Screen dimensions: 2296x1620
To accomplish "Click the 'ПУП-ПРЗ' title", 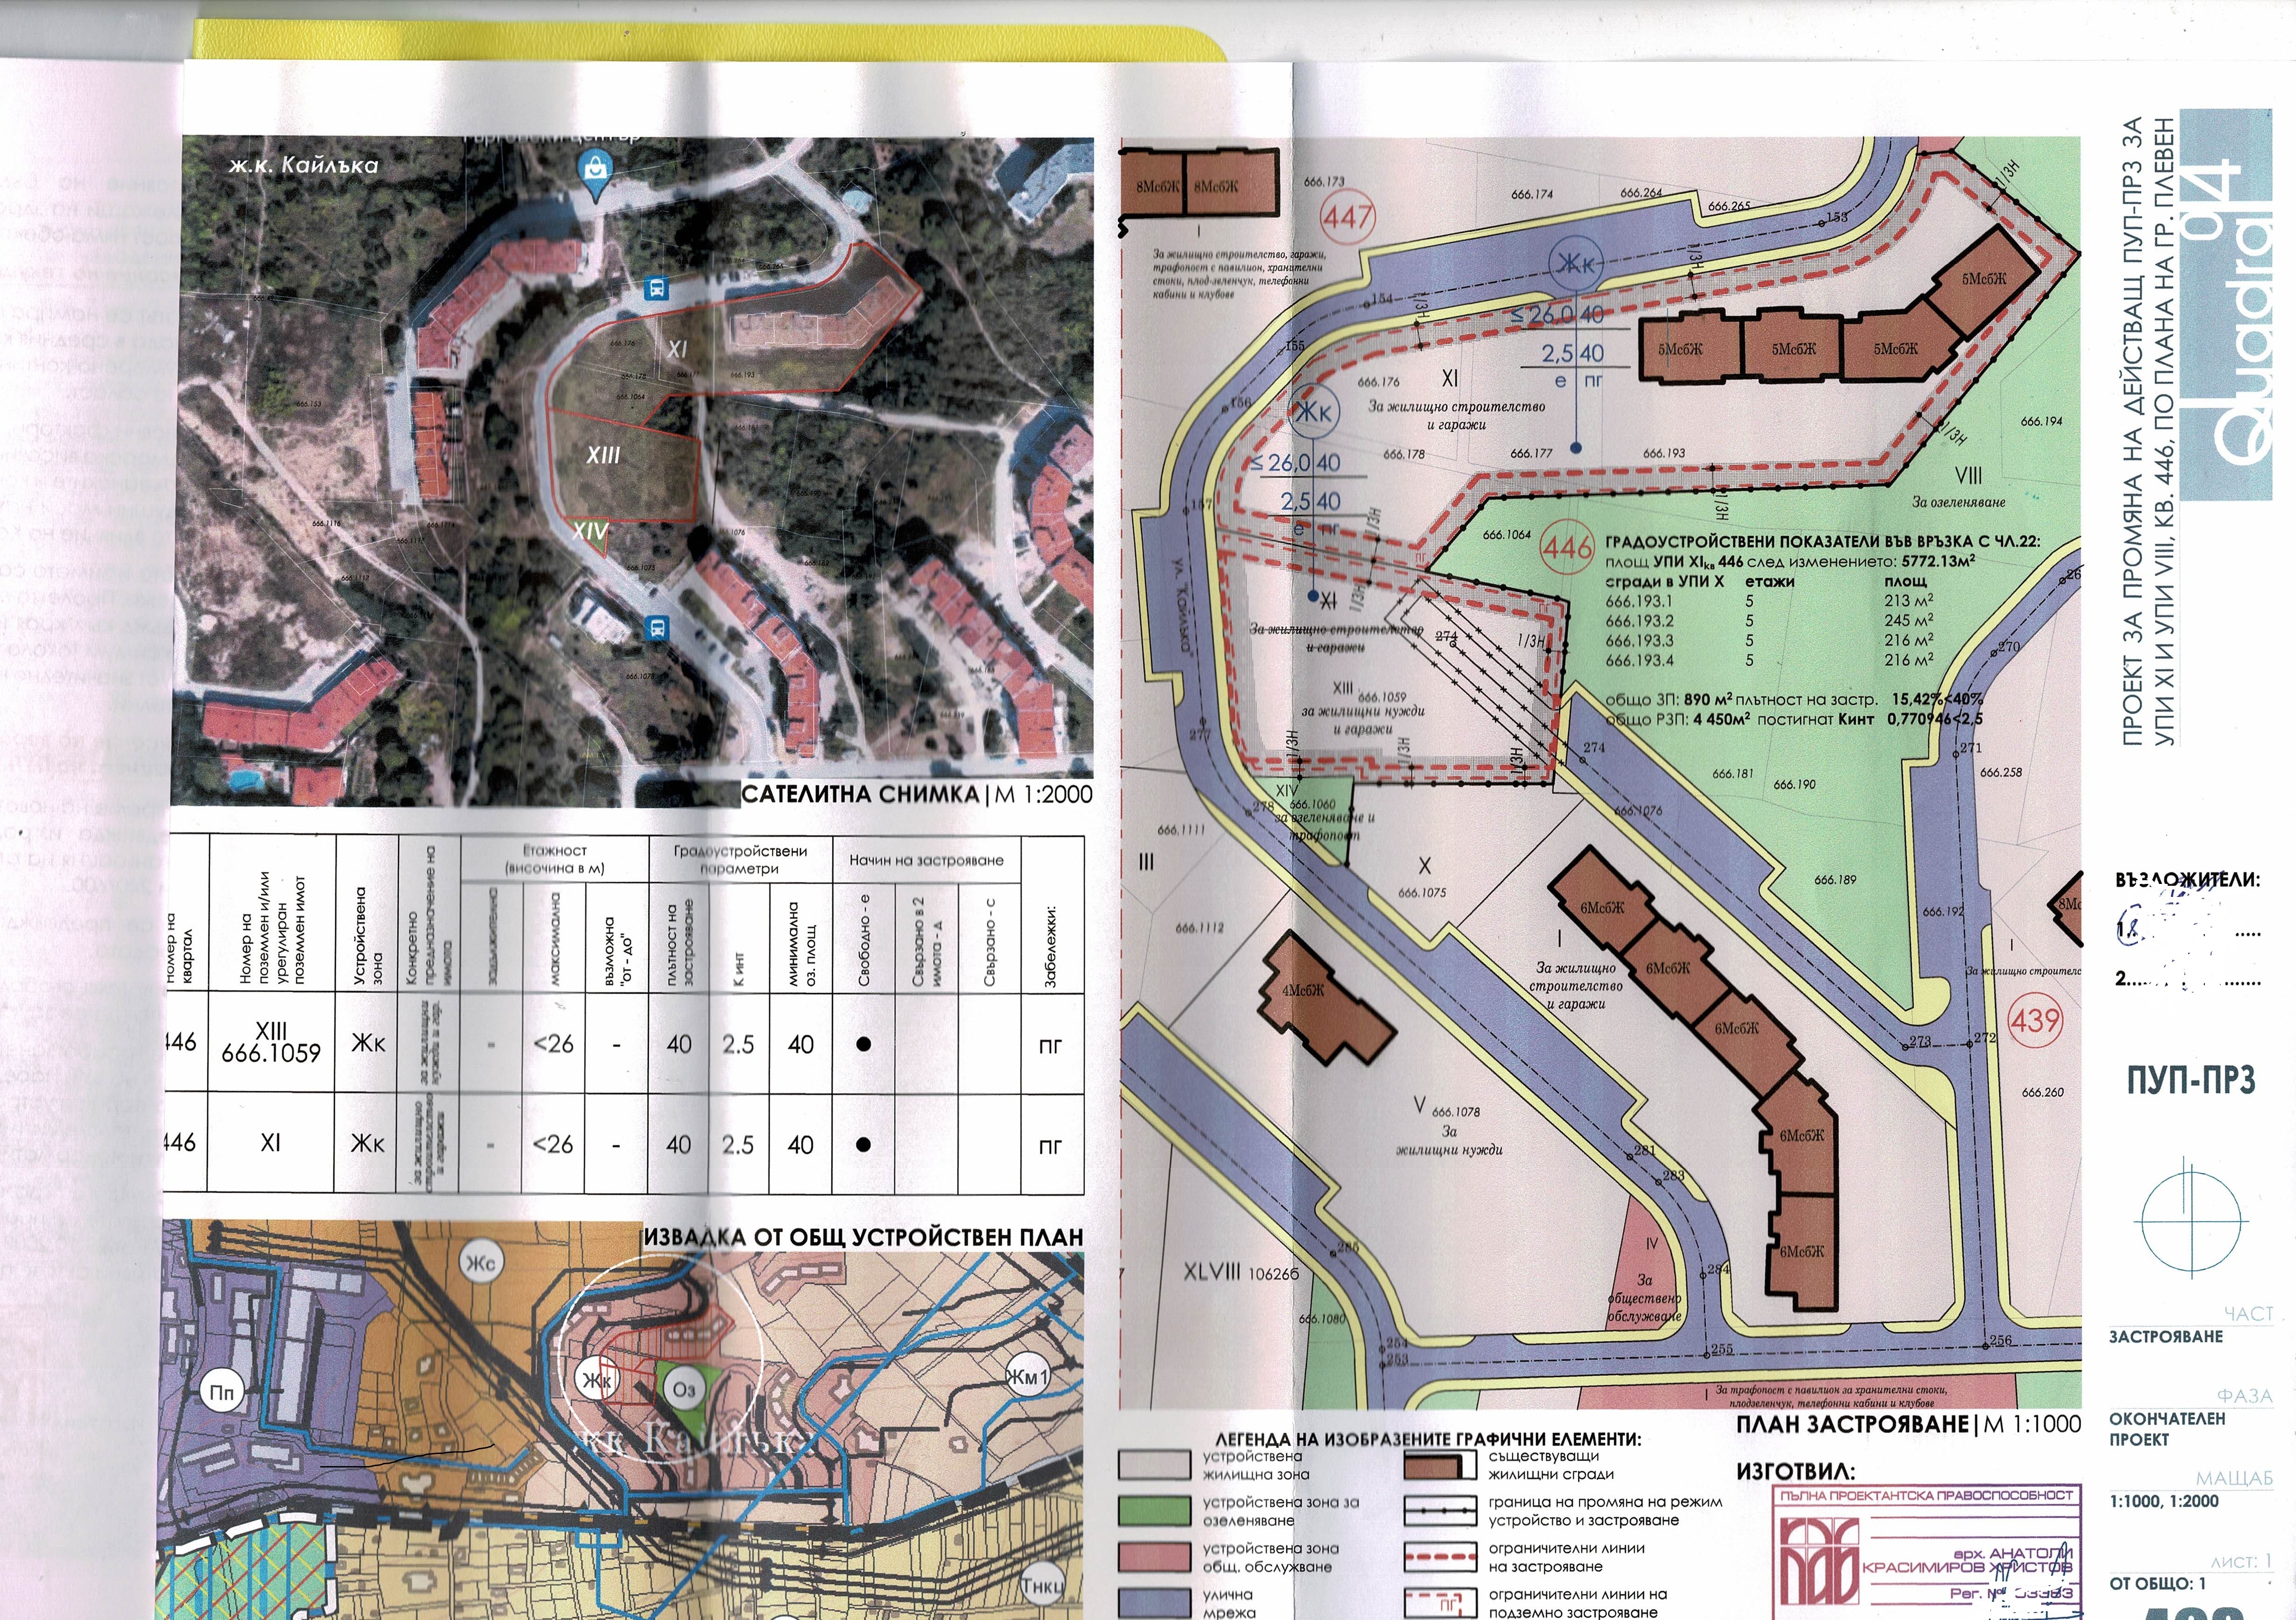I will click(x=2190, y=1080).
